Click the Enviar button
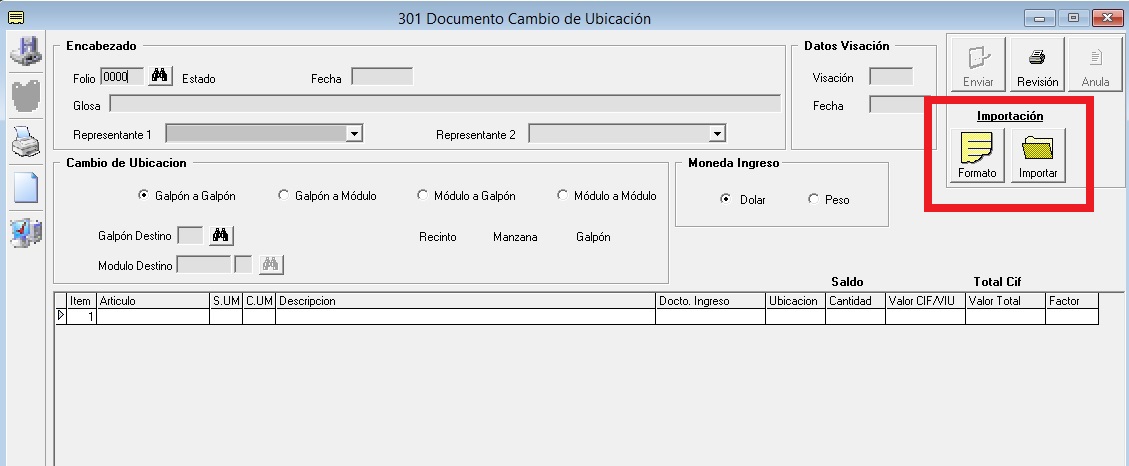 point(978,64)
